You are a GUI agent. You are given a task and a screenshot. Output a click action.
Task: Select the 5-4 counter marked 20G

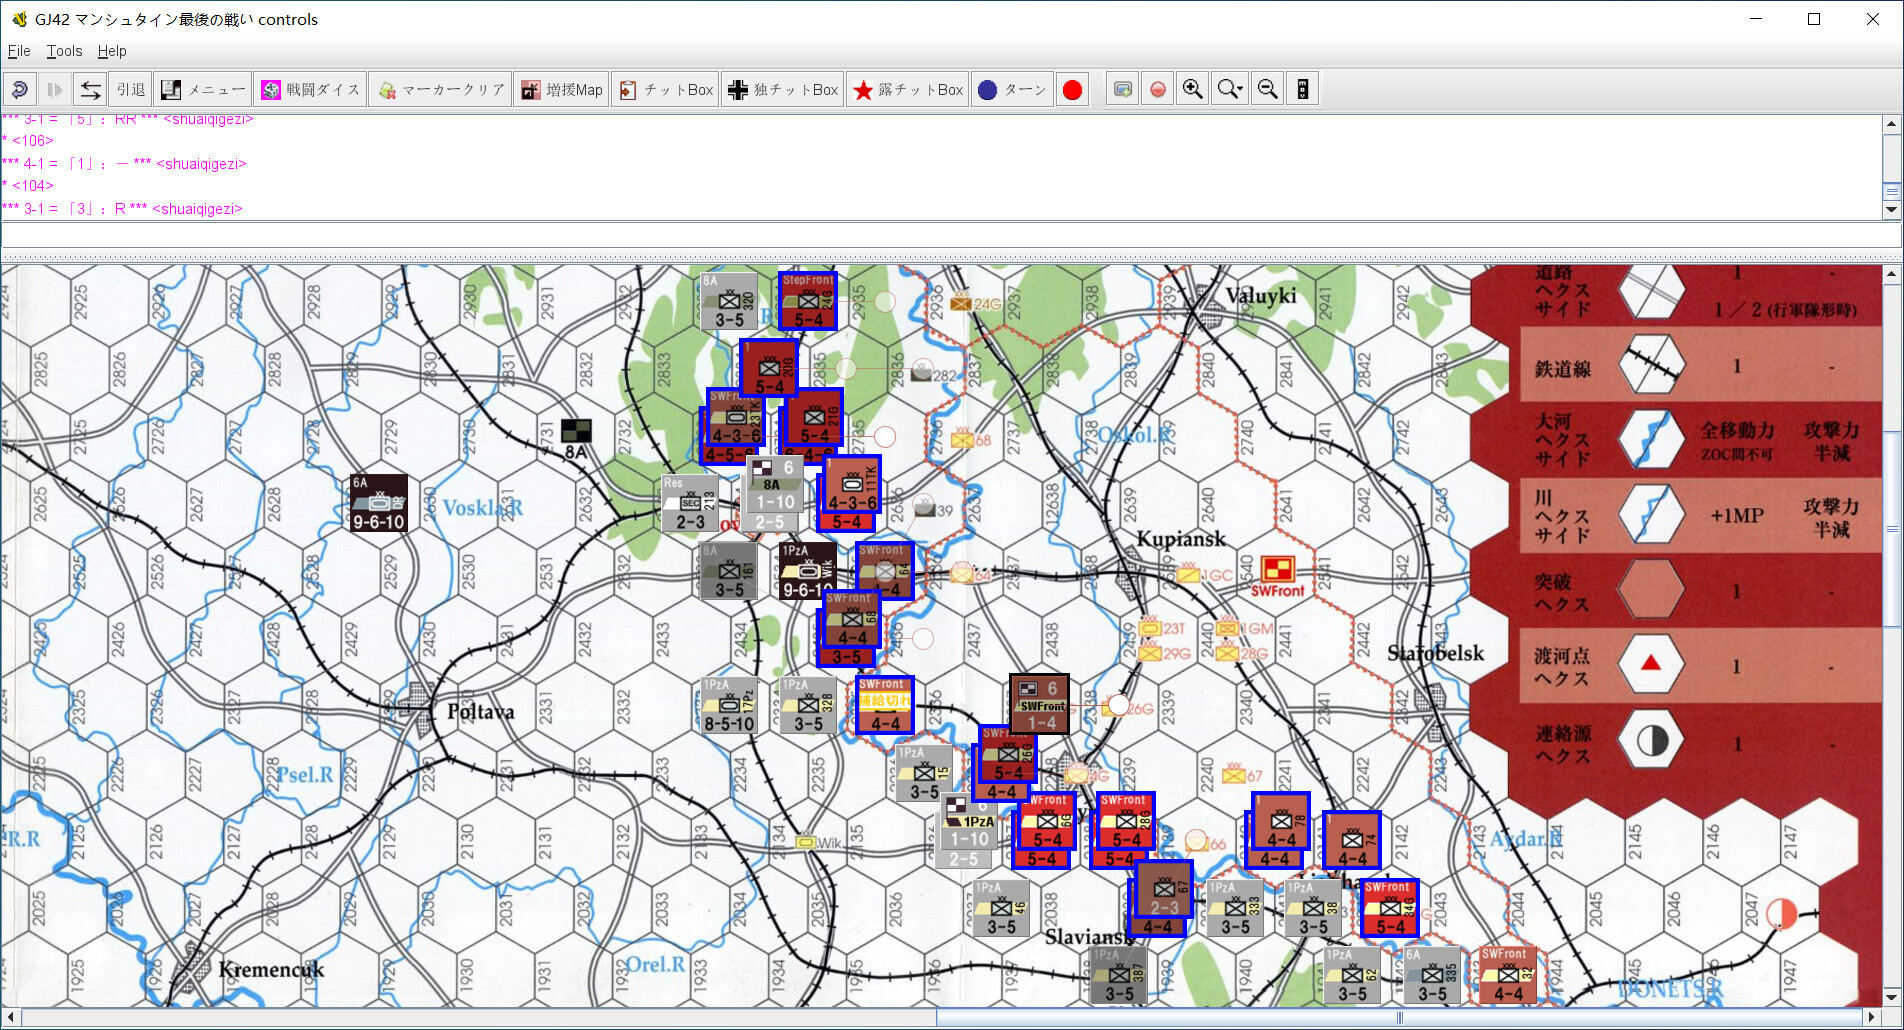point(769,368)
